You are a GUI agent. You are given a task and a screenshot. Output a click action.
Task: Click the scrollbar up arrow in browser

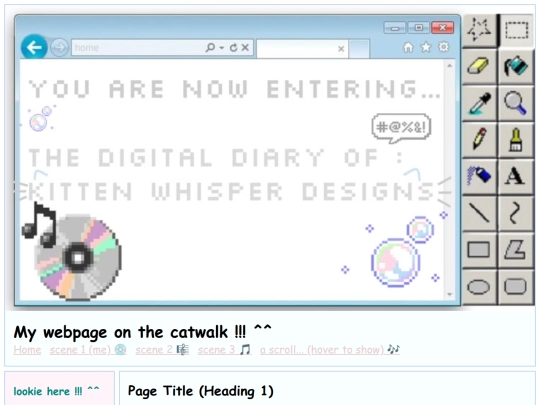[x=450, y=65]
